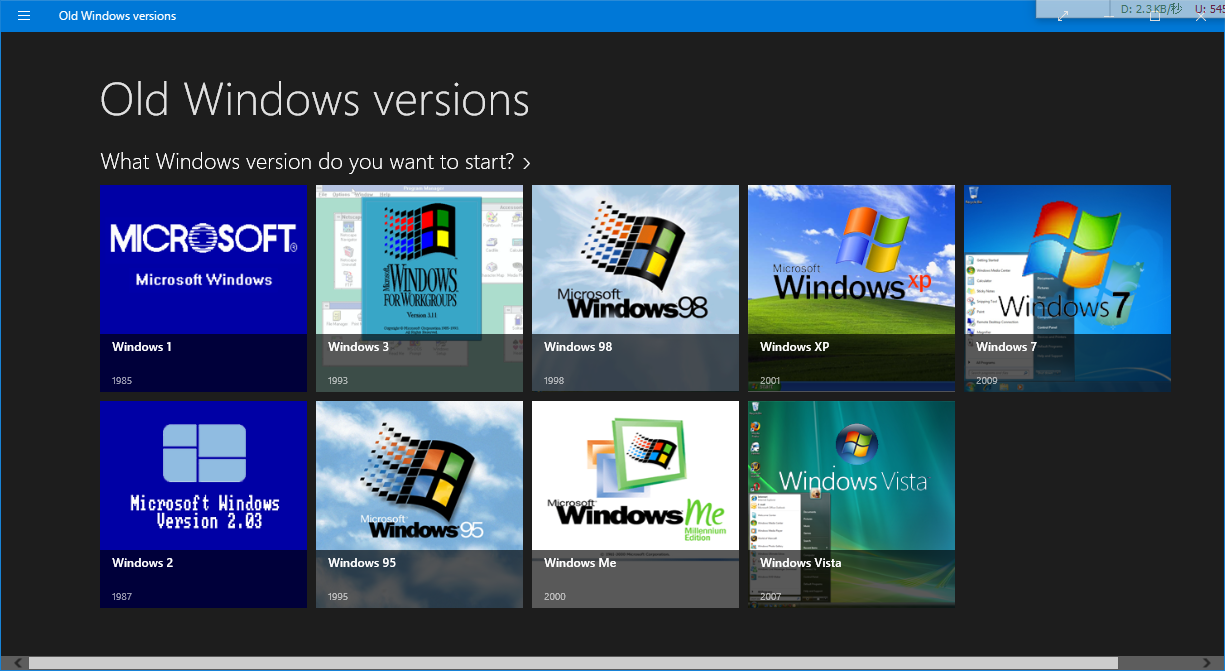1225x671 pixels.
Task: Click the 'Old Windows versions' page heading
Action: click(x=315, y=99)
